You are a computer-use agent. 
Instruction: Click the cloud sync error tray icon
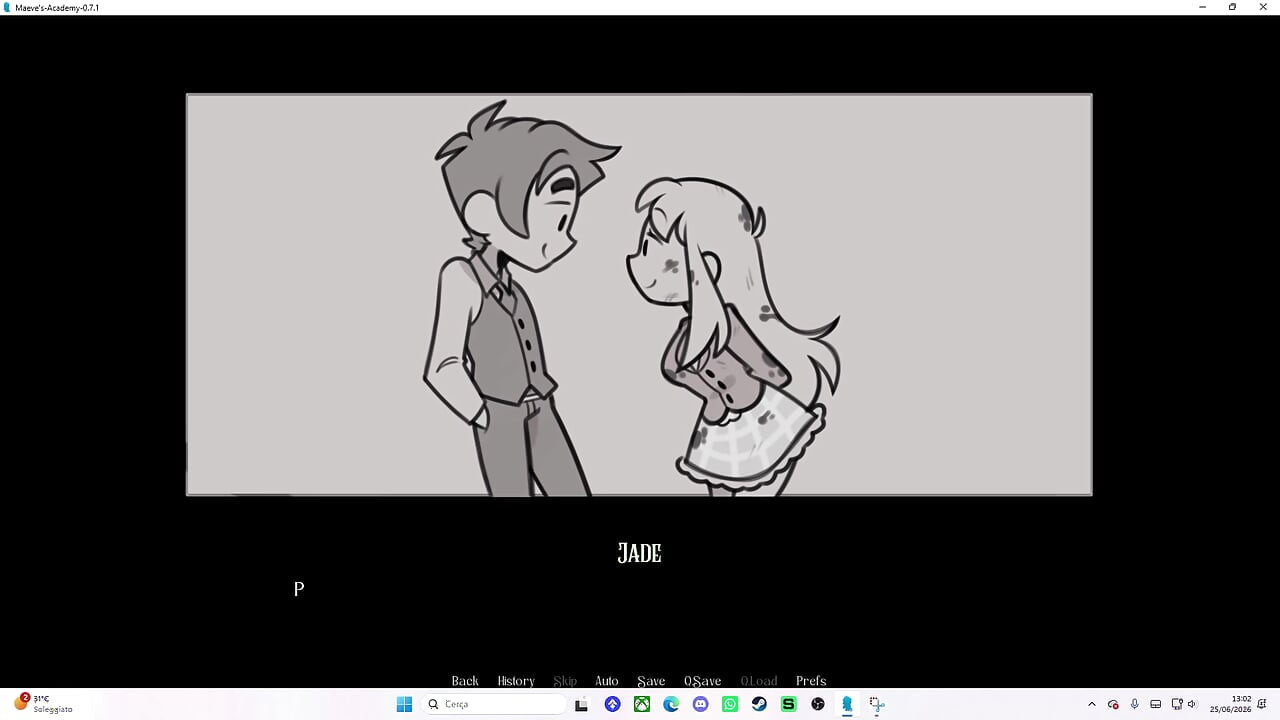click(1113, 704)
